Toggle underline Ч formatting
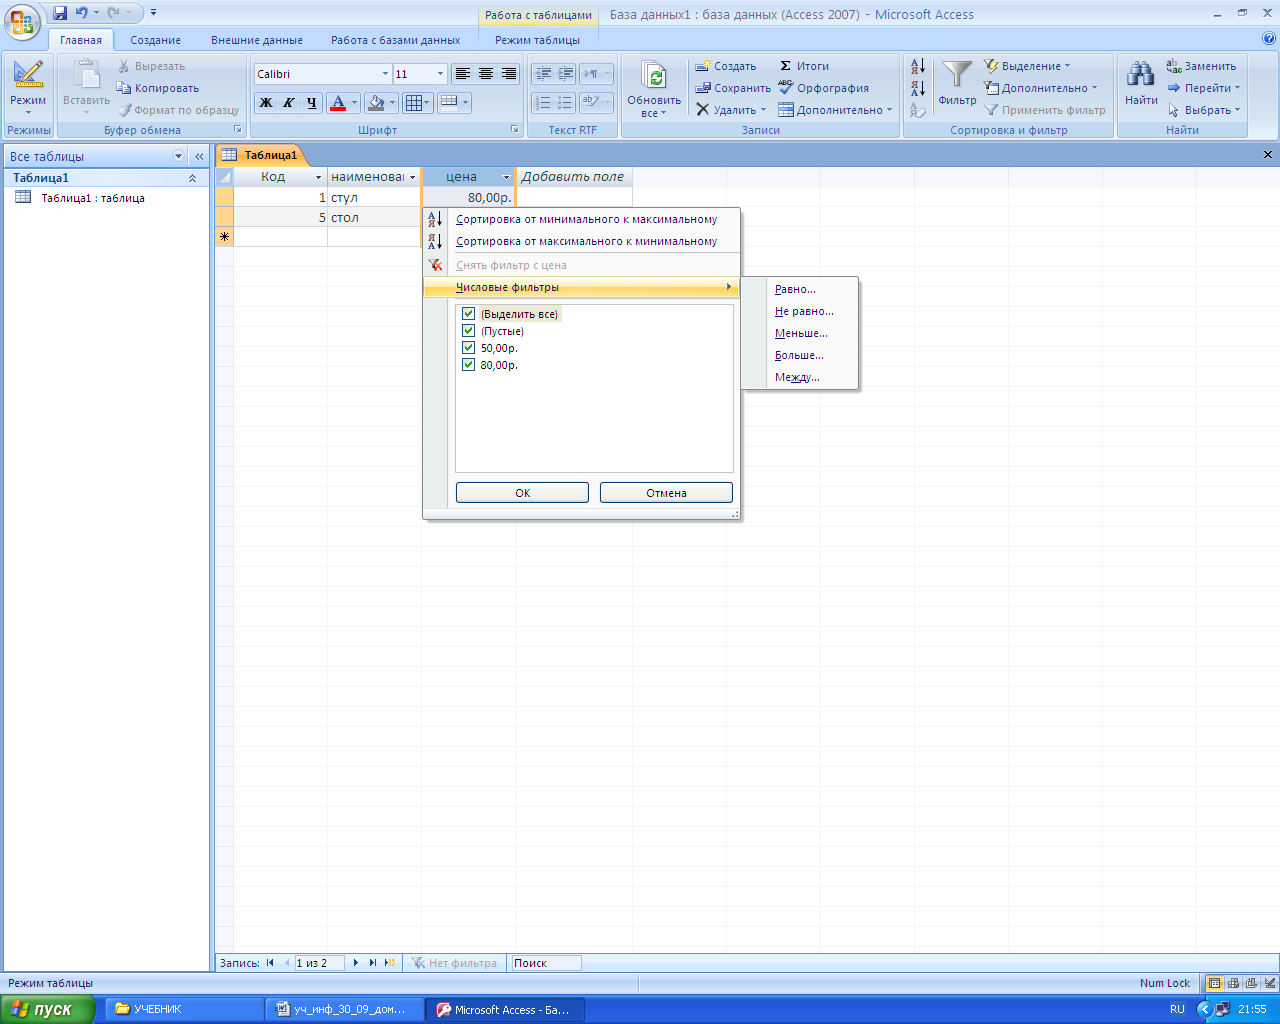The width and height of the screenshot is (1280, 1024). (x=312, y=102)
